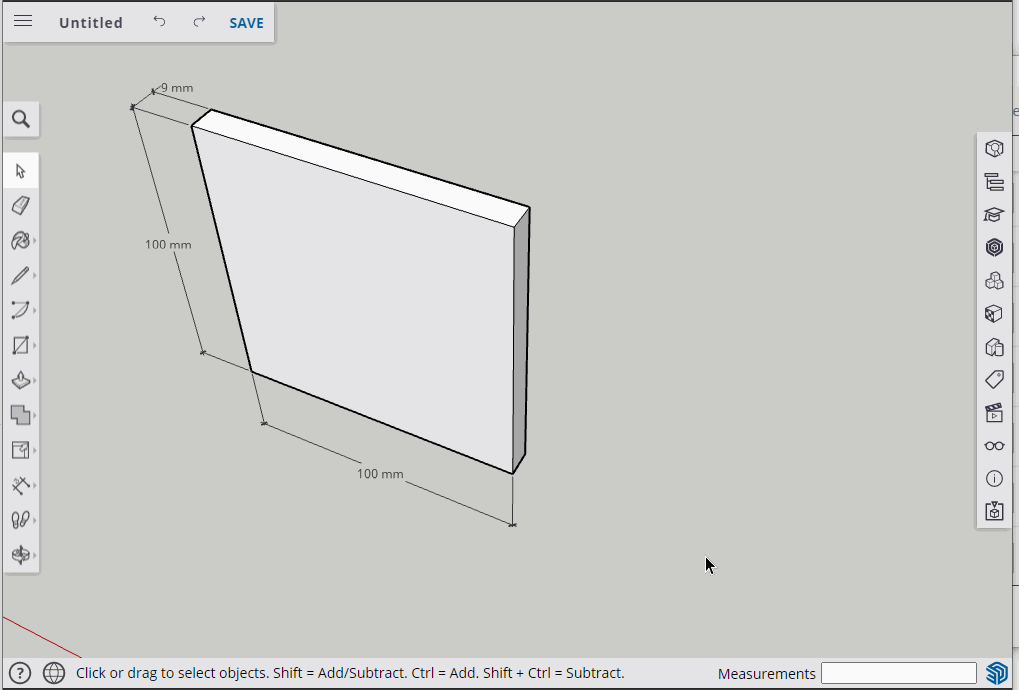Open the Instructor graduation cap panel
Image resolution: width=1019 pixels, height=690 pixels.
point(994,214)
